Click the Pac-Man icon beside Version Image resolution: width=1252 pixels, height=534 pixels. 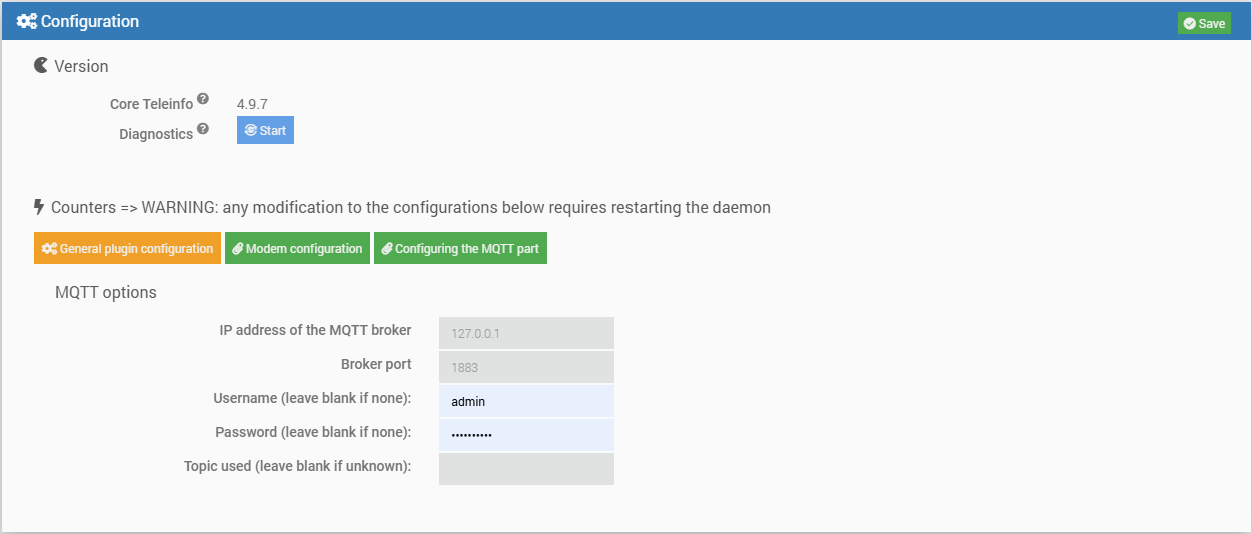(x=41, y=66)
